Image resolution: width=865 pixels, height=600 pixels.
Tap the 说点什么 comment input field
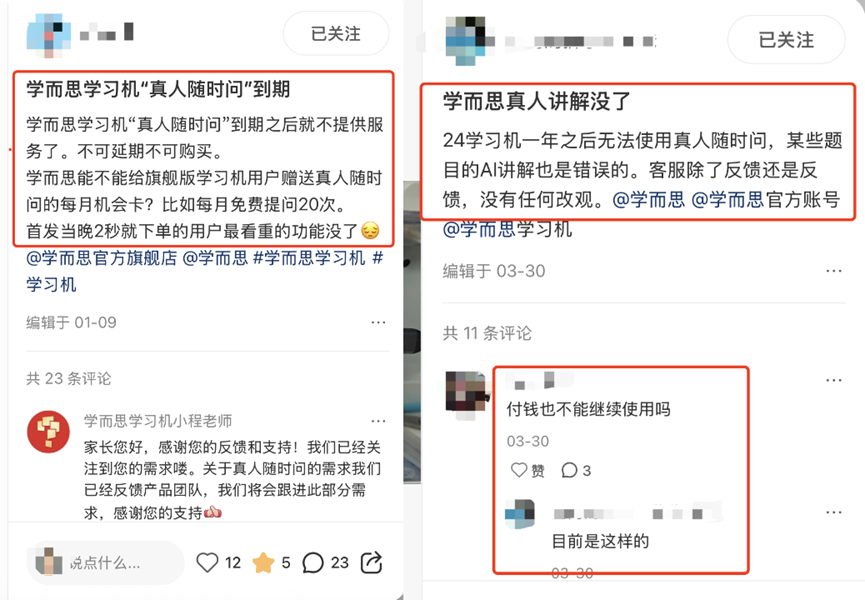pos(105,562)
